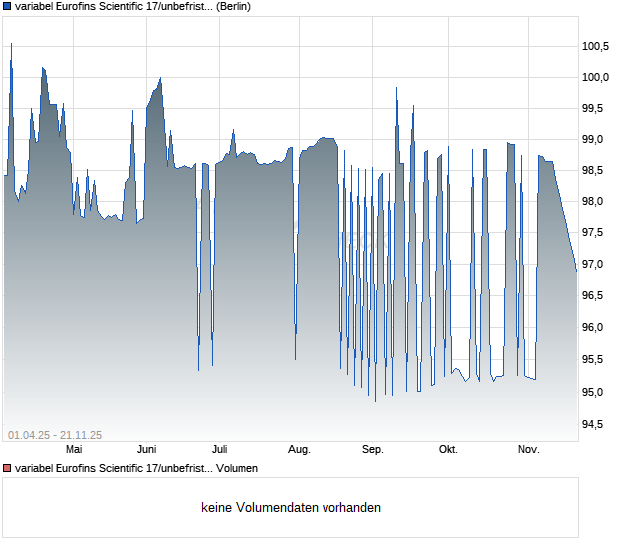620x546 pixels.
Task: Click the 'keine Volumendaten vorhanden' message
Action: (291, 508)
